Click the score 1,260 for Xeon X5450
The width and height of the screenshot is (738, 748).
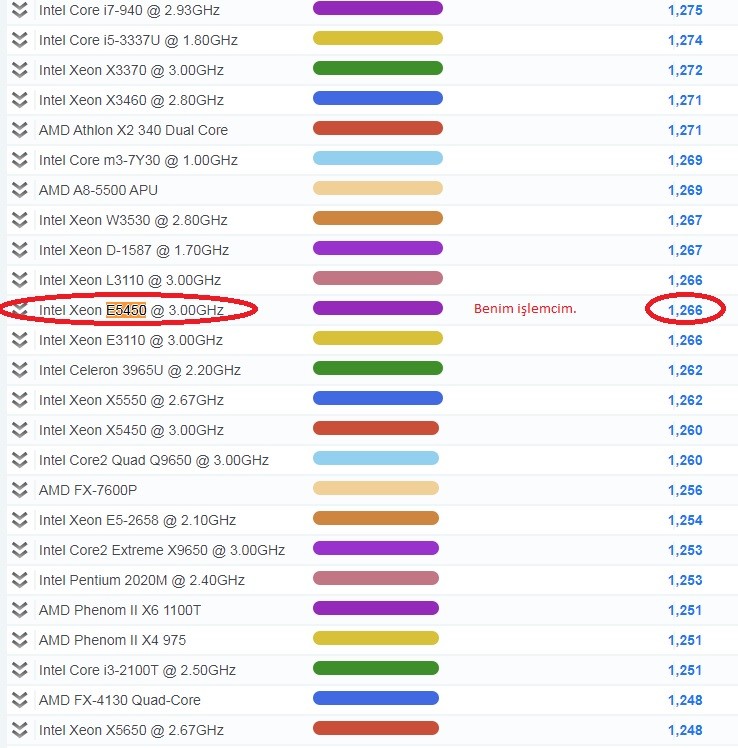pos(685,430)
